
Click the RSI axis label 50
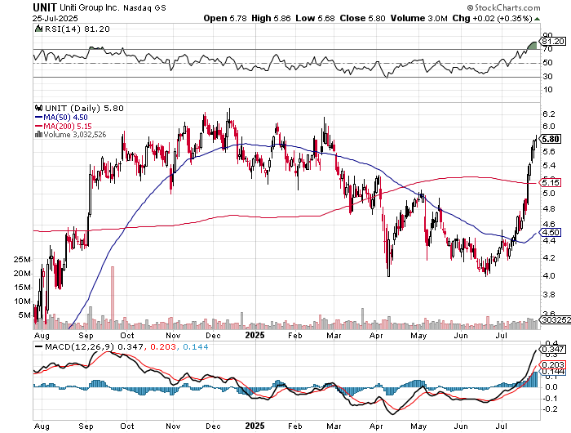point(548,63)
